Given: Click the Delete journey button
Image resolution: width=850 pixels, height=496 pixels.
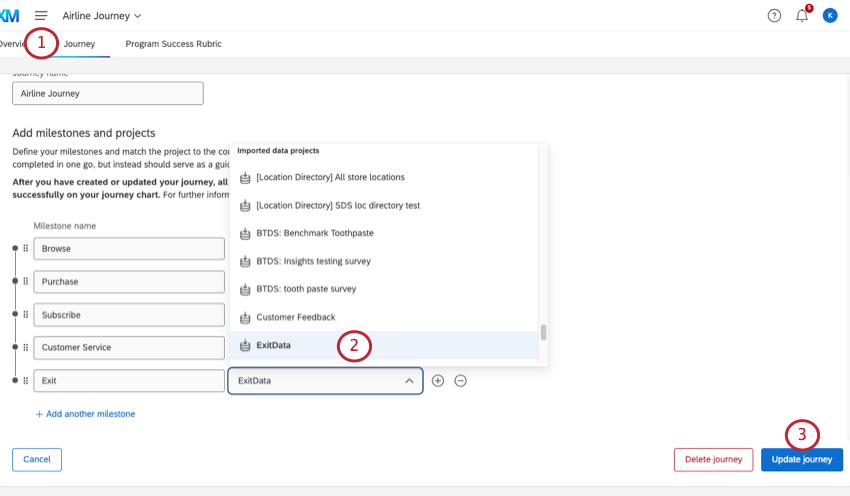Looking at the screenshot, I should click(713, 459).
